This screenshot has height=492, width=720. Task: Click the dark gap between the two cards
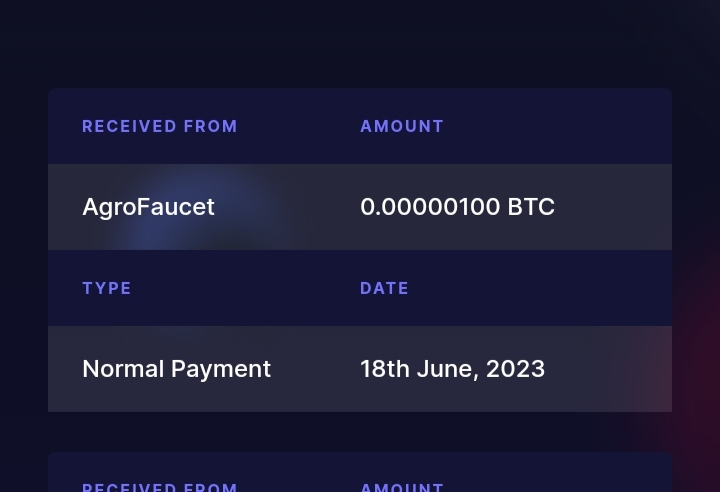360,432
